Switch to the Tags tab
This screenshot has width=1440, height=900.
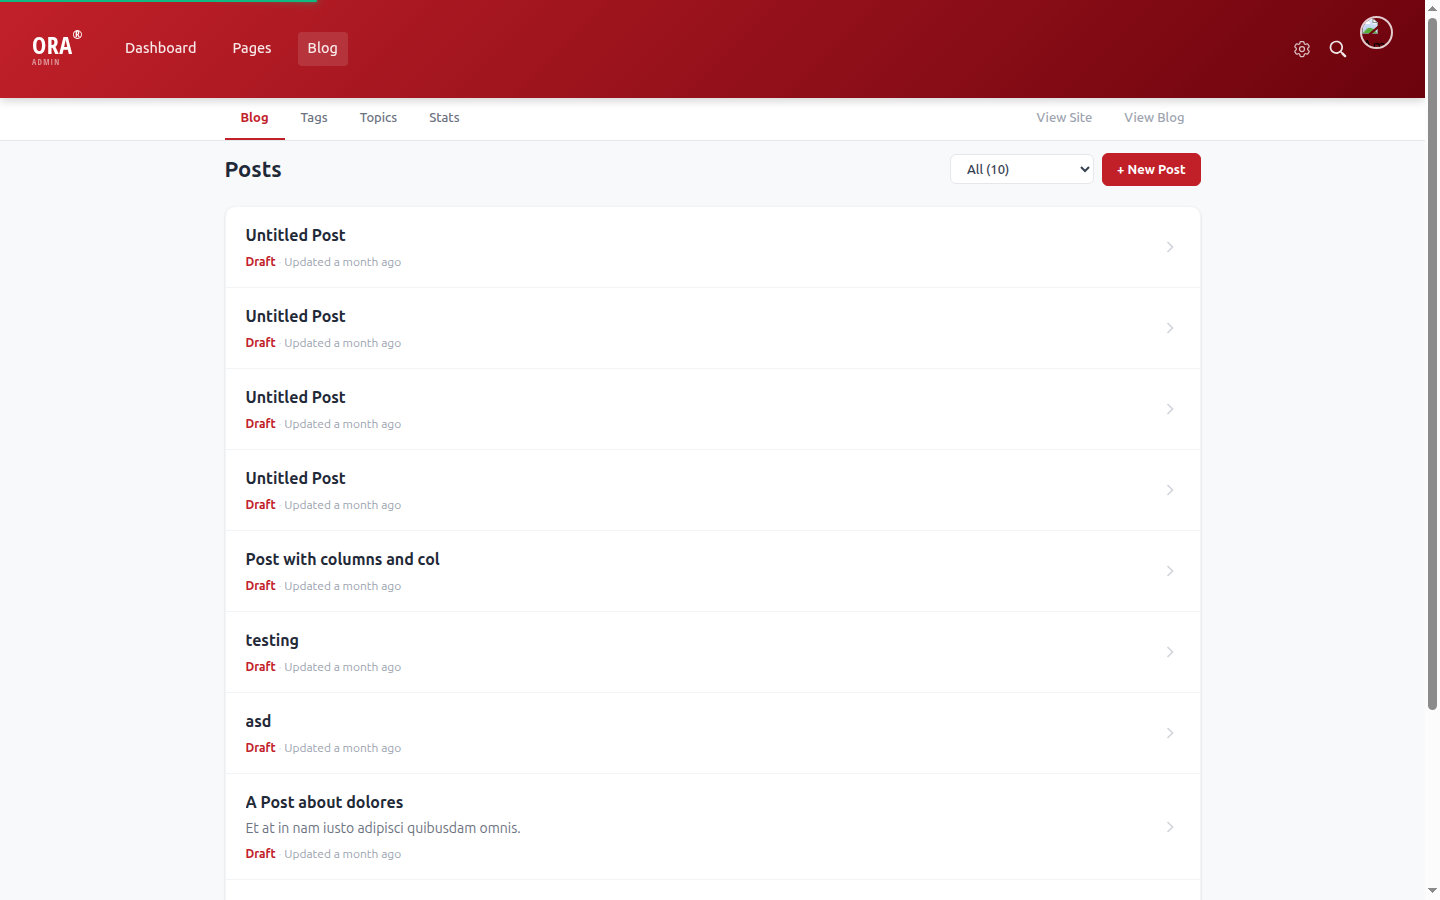pyautogui.click(x=314, y=117)
